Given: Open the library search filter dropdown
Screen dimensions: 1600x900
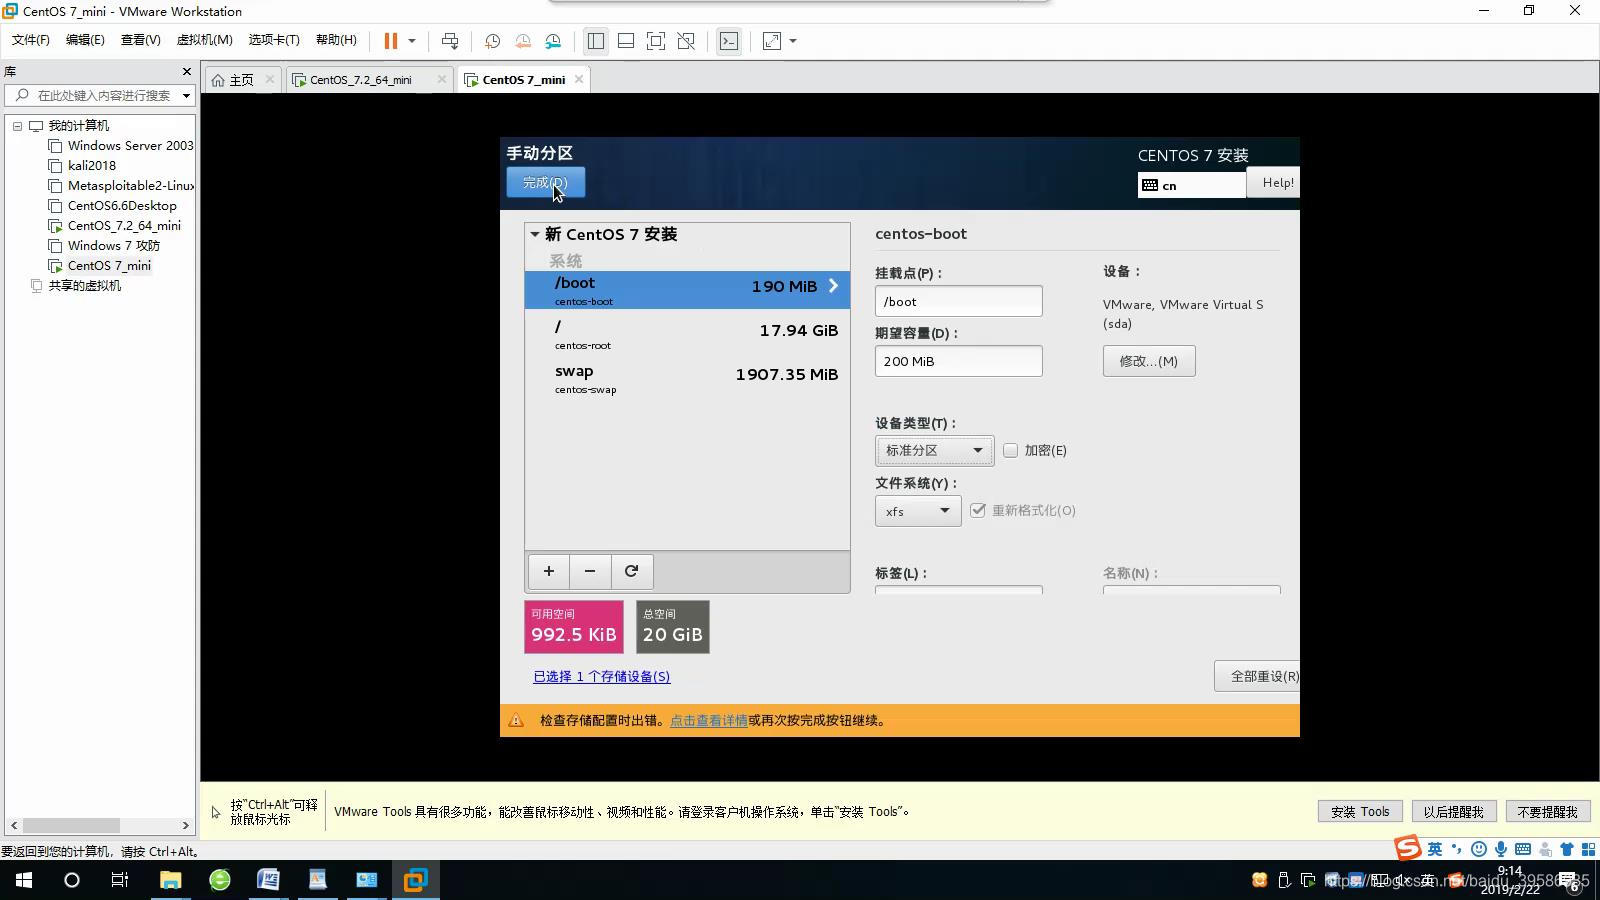Looking at the screenshot, I should point(186,96).
